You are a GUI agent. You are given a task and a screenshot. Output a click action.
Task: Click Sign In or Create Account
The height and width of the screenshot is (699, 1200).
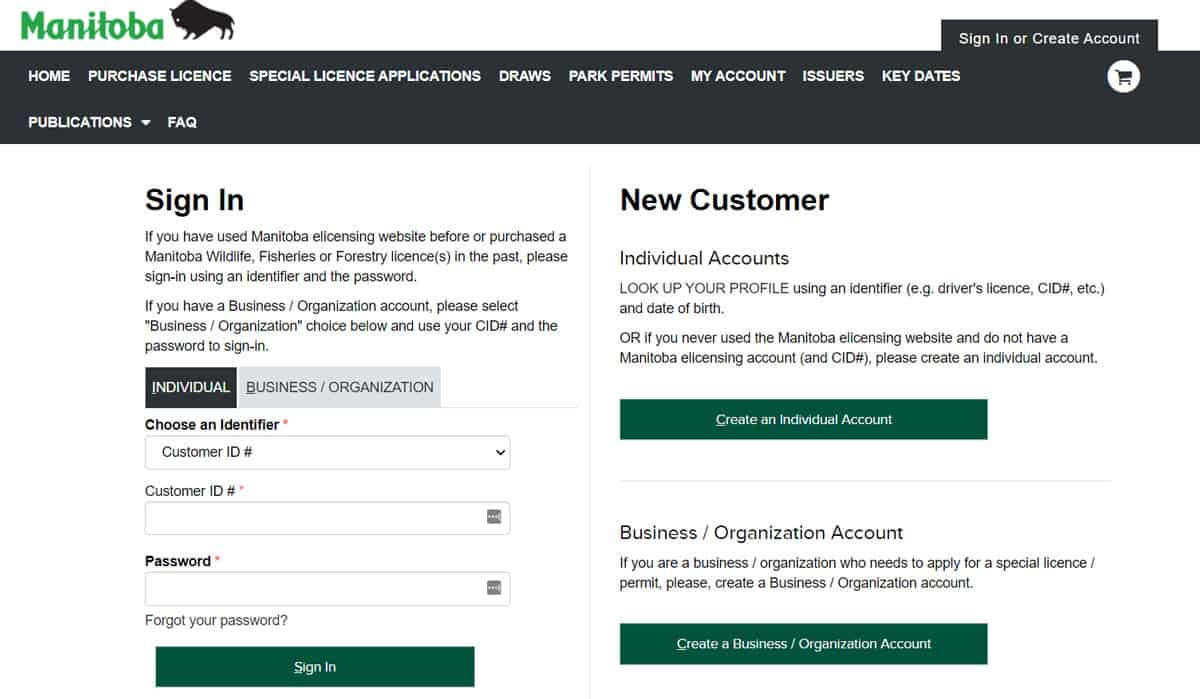point(1049,38)
